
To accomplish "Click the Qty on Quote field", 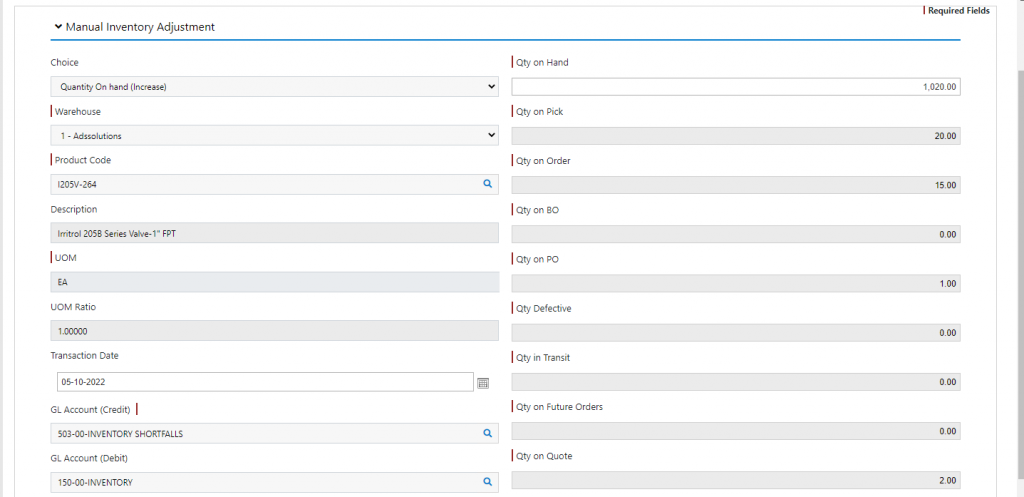I will (736, 481).
